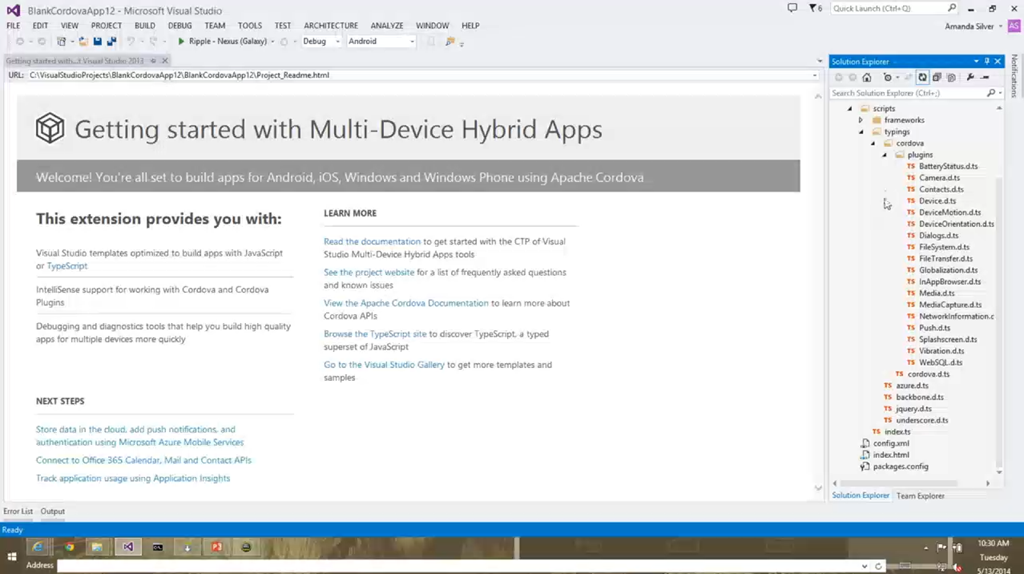Click the Windows Start button
This screenshot has height=574, width=1024.
(x=11, y=556)
